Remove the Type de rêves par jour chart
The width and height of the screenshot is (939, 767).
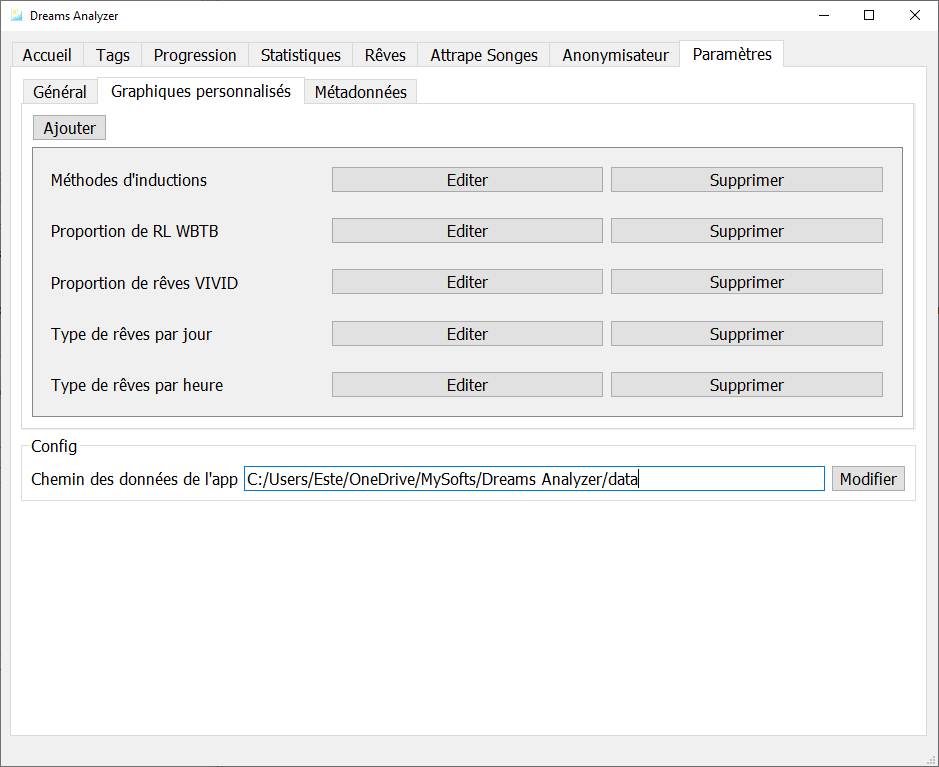click(x=747, y=334)
